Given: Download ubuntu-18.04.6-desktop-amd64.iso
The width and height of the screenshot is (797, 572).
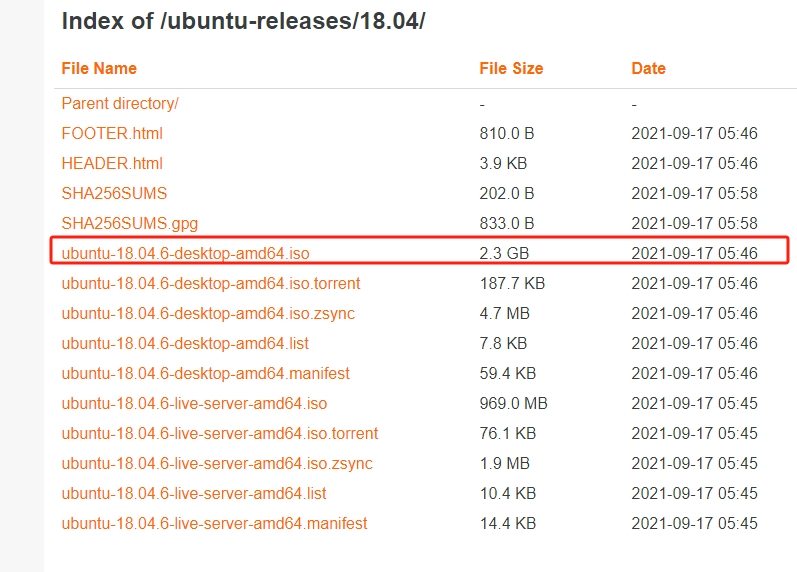Looking at the screenshot, I should (x=186, y=253).
